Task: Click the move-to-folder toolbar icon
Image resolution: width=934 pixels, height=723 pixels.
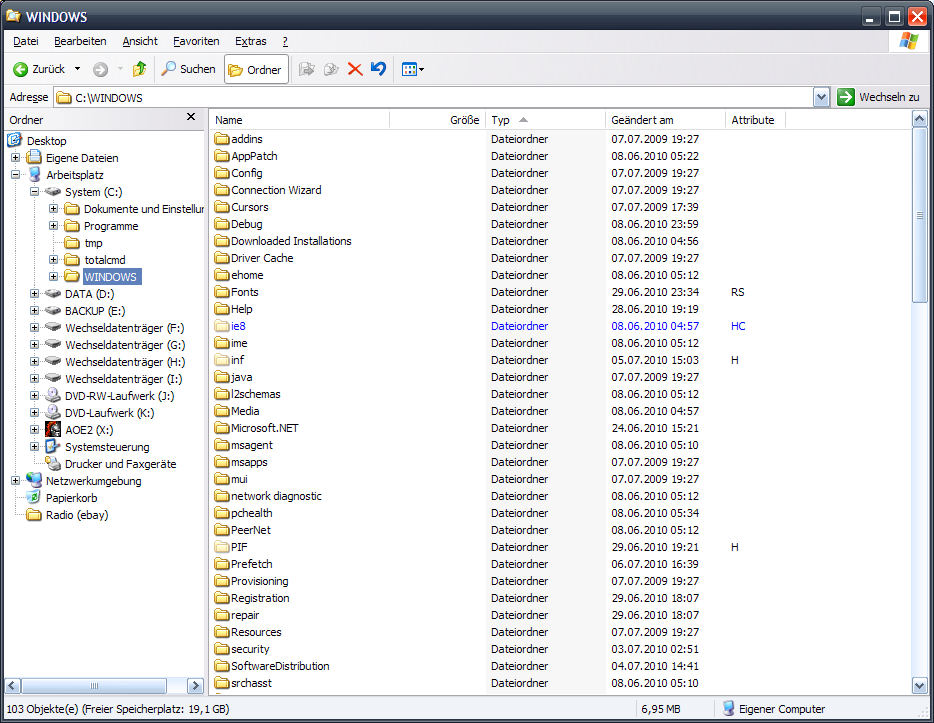Action: point(307,69)
